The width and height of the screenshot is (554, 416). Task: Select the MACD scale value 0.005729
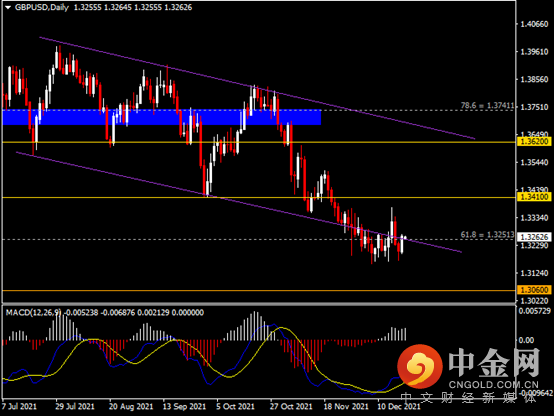coord(535,311)
